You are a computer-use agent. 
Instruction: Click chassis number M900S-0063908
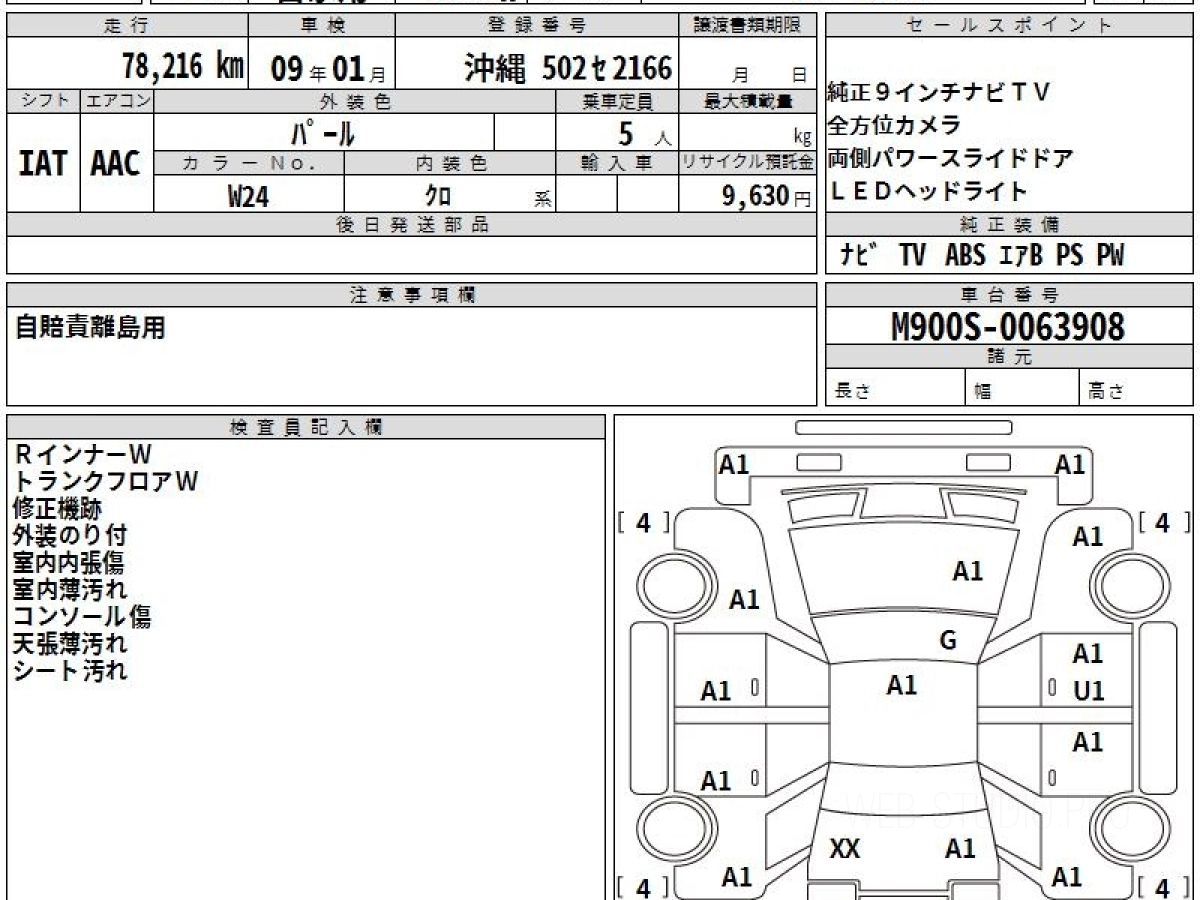coord(1008,326)
